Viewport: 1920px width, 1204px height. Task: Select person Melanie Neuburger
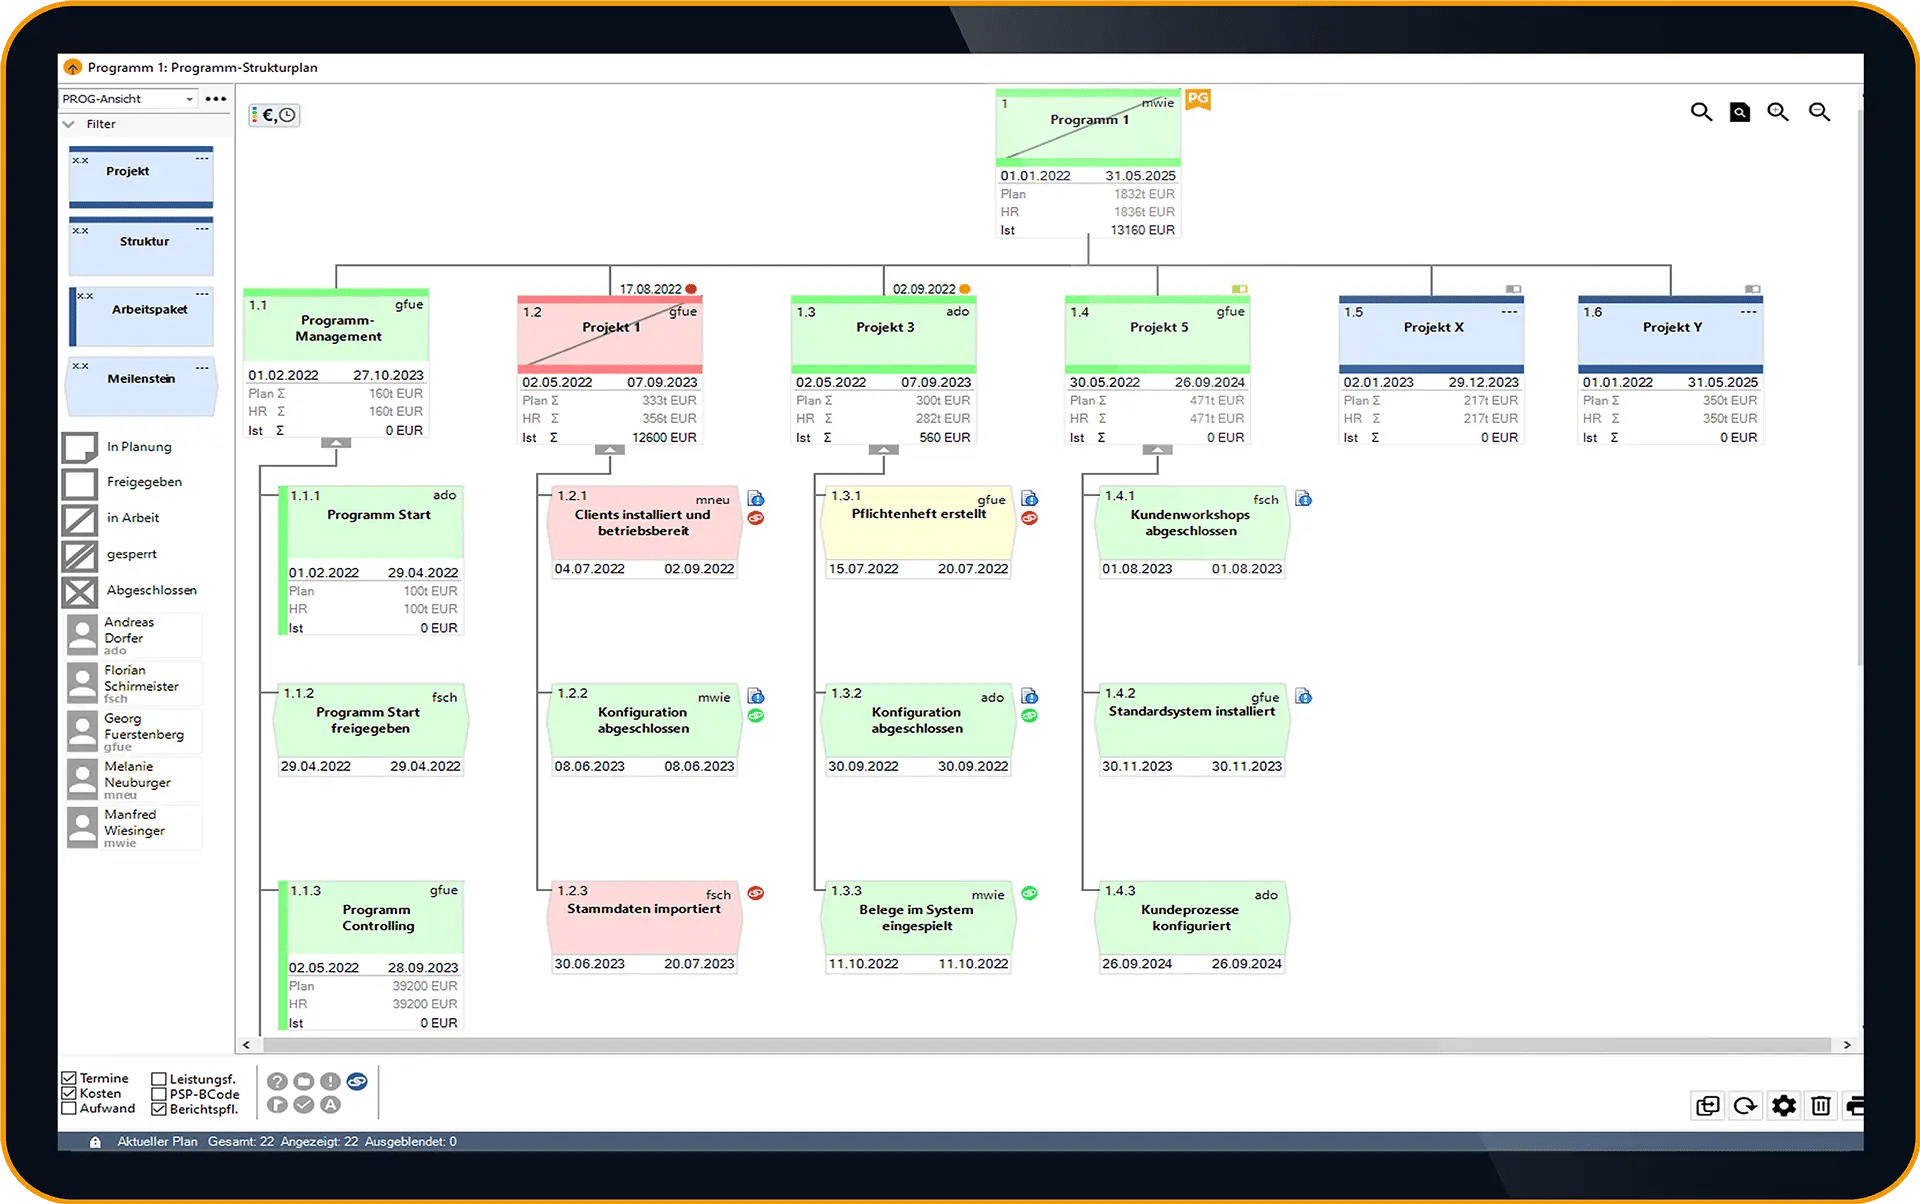(134, 780)
